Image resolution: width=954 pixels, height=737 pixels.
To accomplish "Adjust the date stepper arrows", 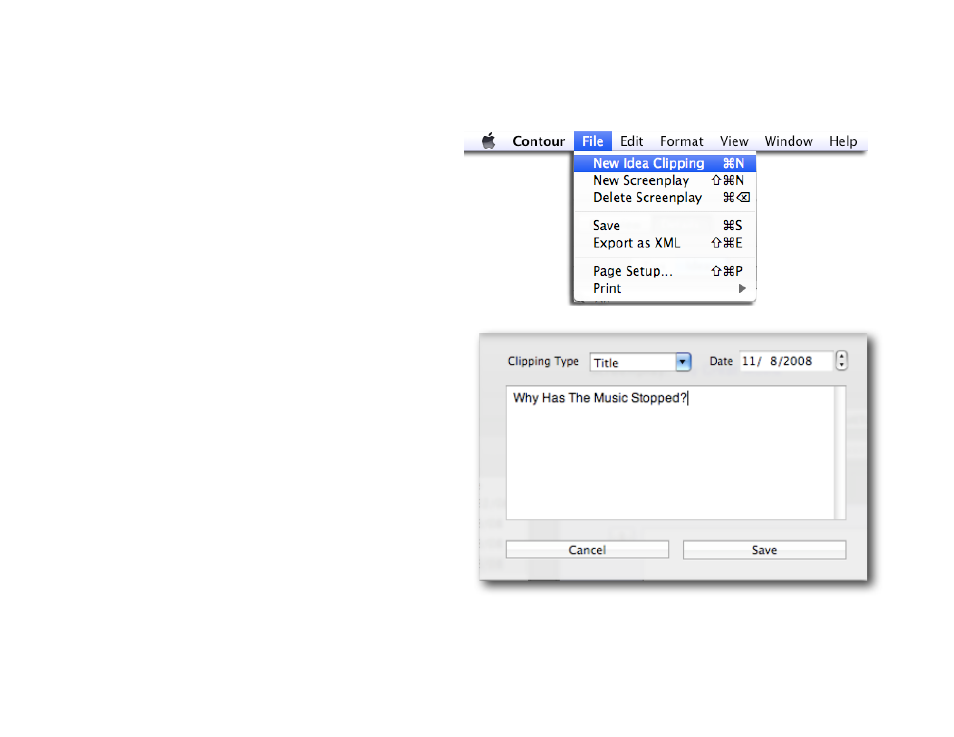I will (x=841, y=360).
